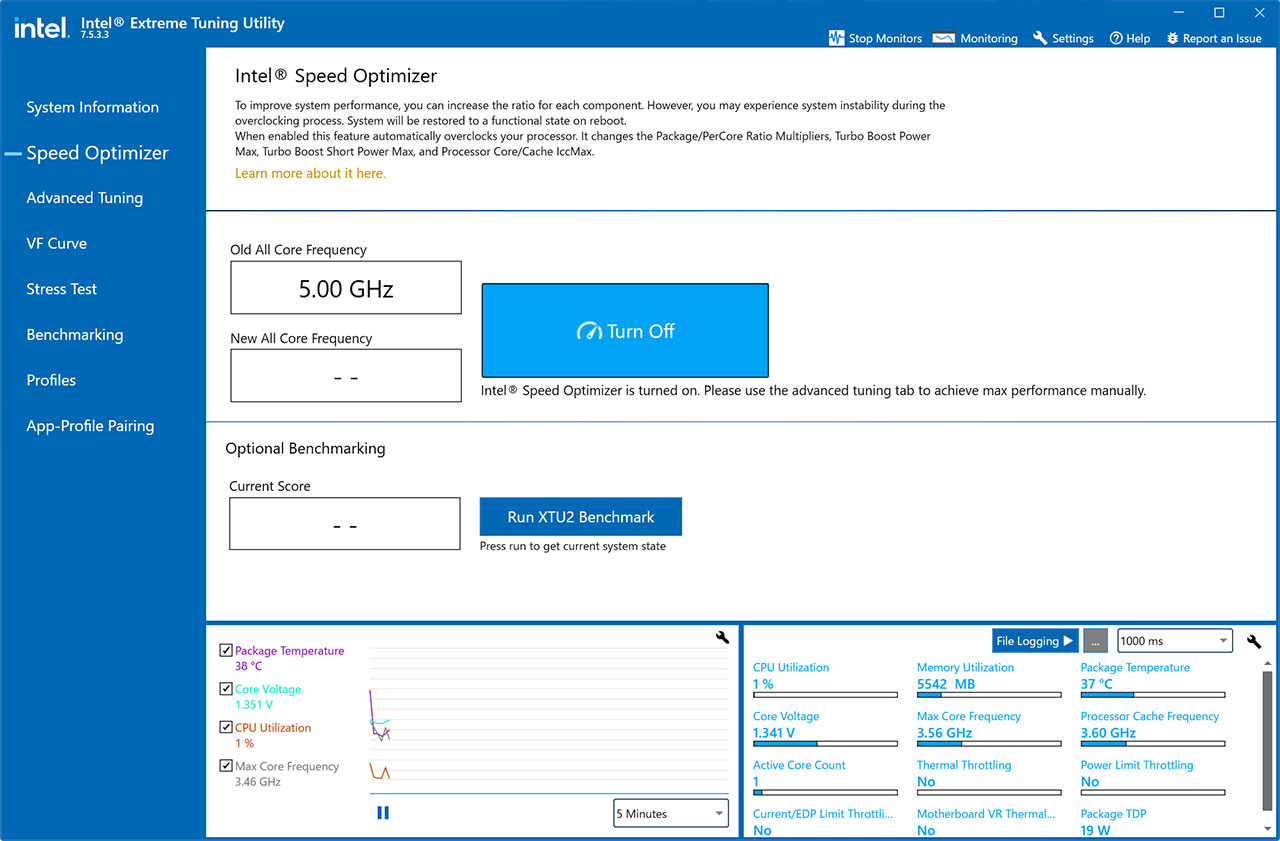Click the Package TDP monitor label
The image size is (1280, 841).
[1113, 814]
